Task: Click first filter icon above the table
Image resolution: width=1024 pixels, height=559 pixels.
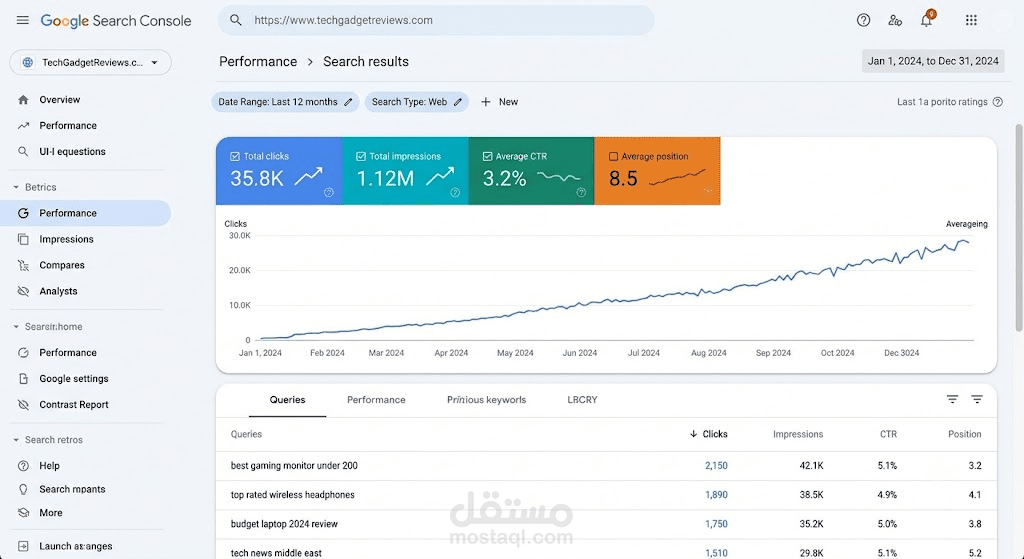Action: pyautogui.click(x=952, y=399)
